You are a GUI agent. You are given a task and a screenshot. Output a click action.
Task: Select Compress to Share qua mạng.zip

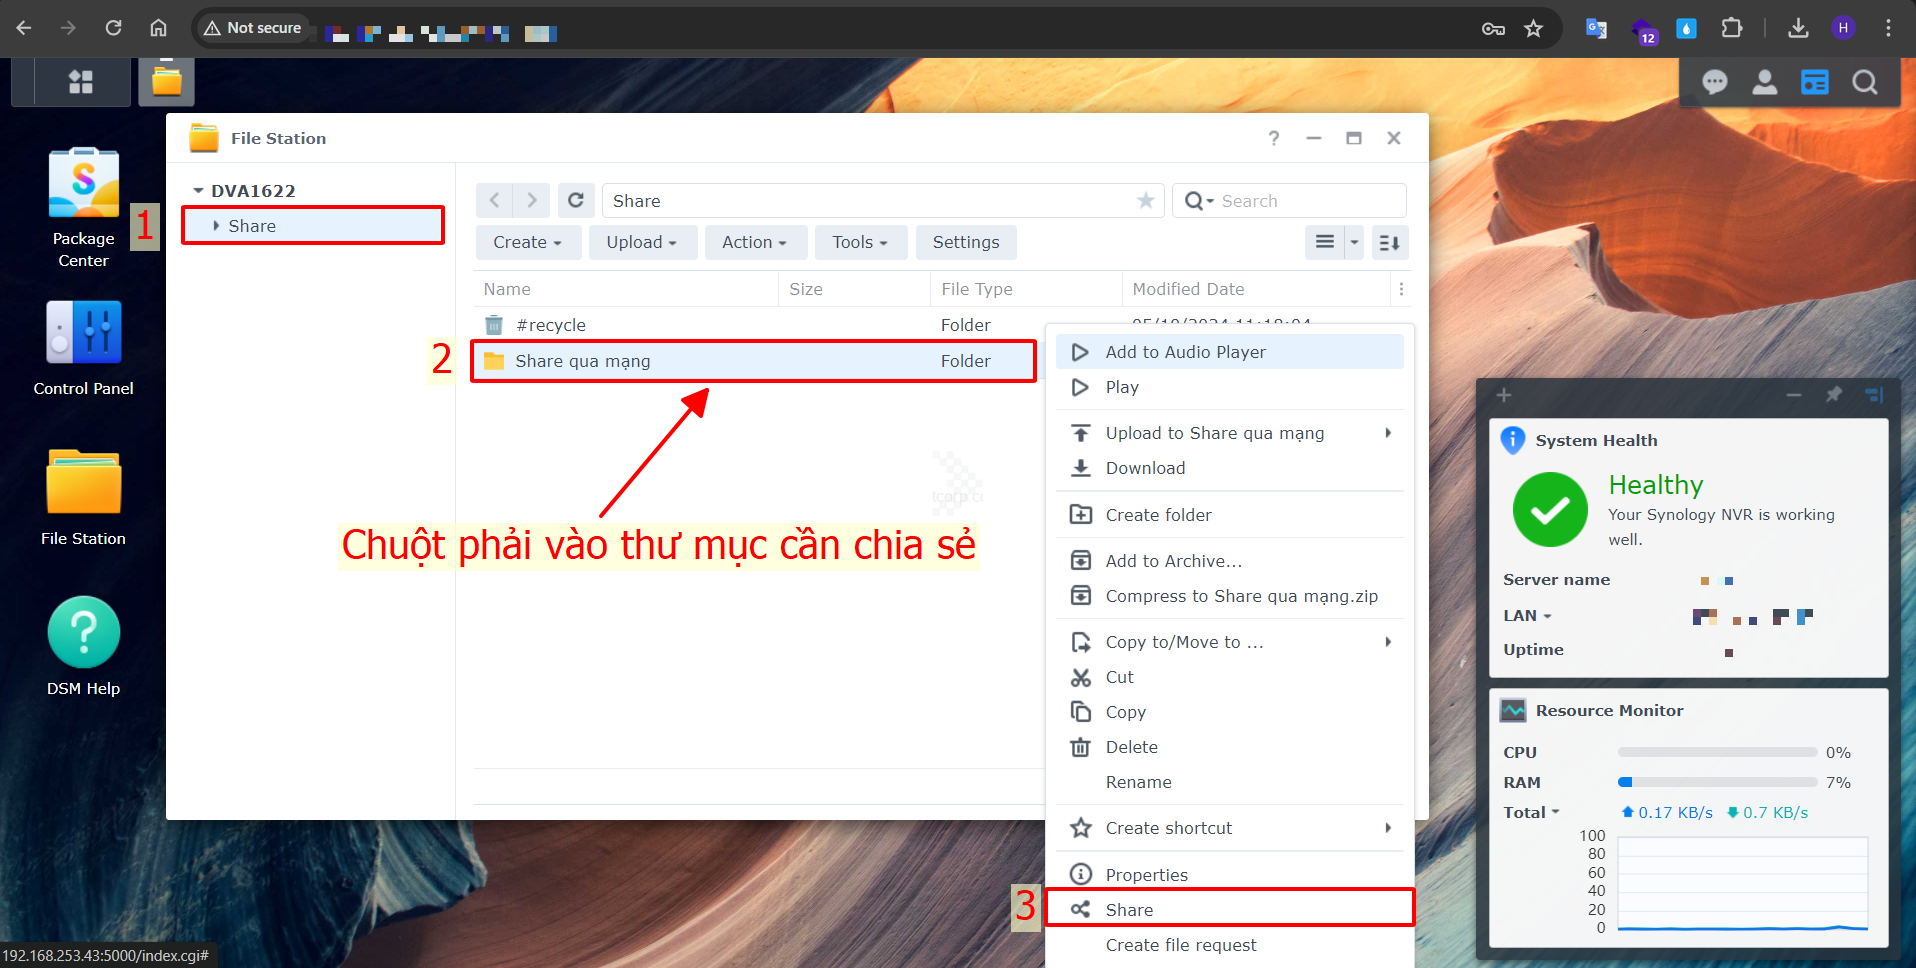click(x=1241, y=596)
